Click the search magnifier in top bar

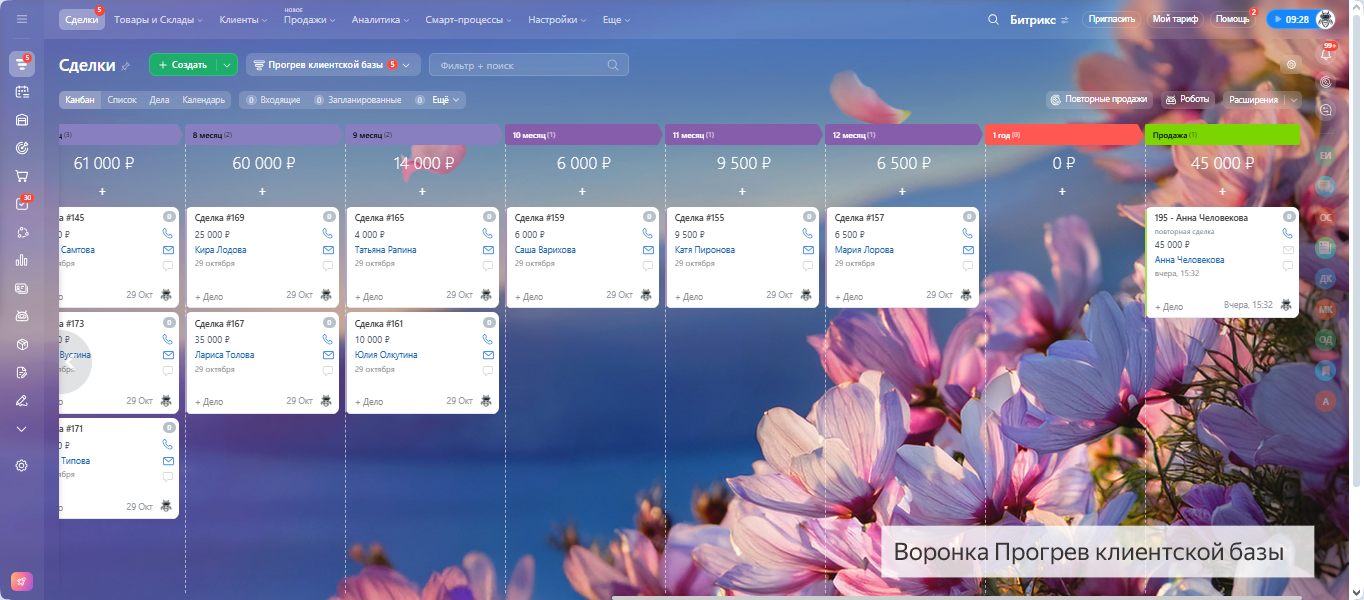(x=993, y=19)
